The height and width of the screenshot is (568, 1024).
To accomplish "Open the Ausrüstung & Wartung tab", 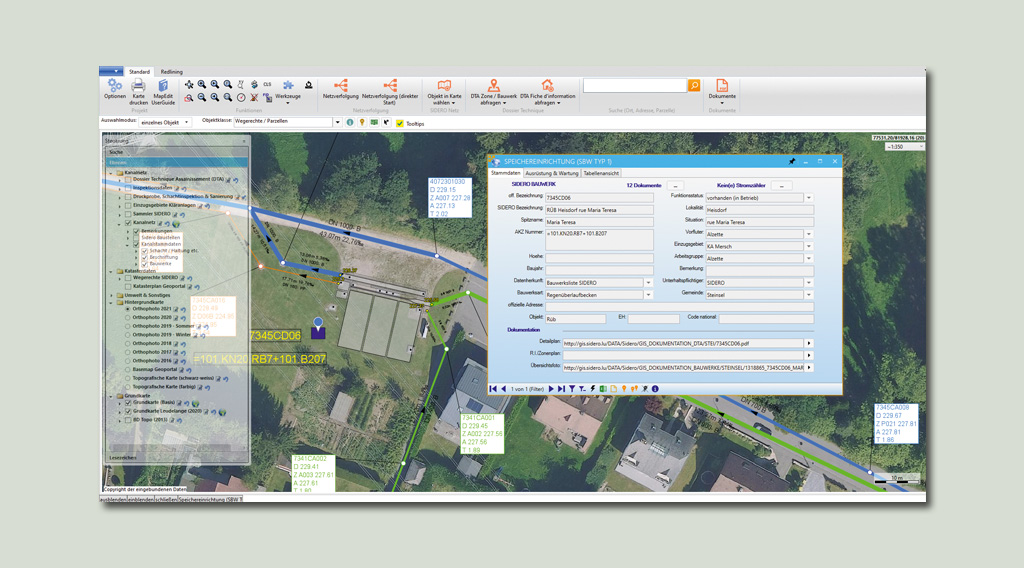I will click(x=552, y=173).
